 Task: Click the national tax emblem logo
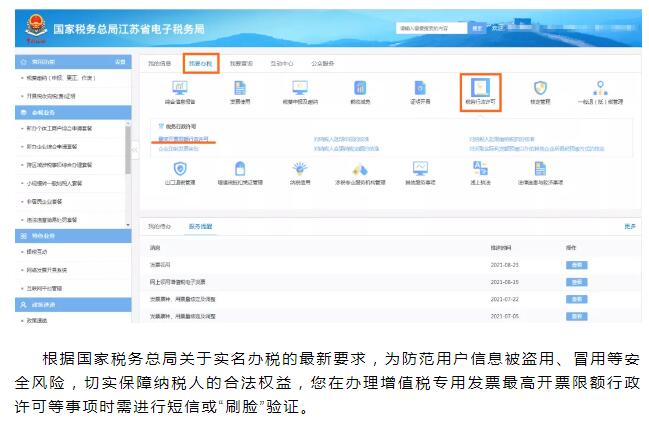[x=36, y=27]
